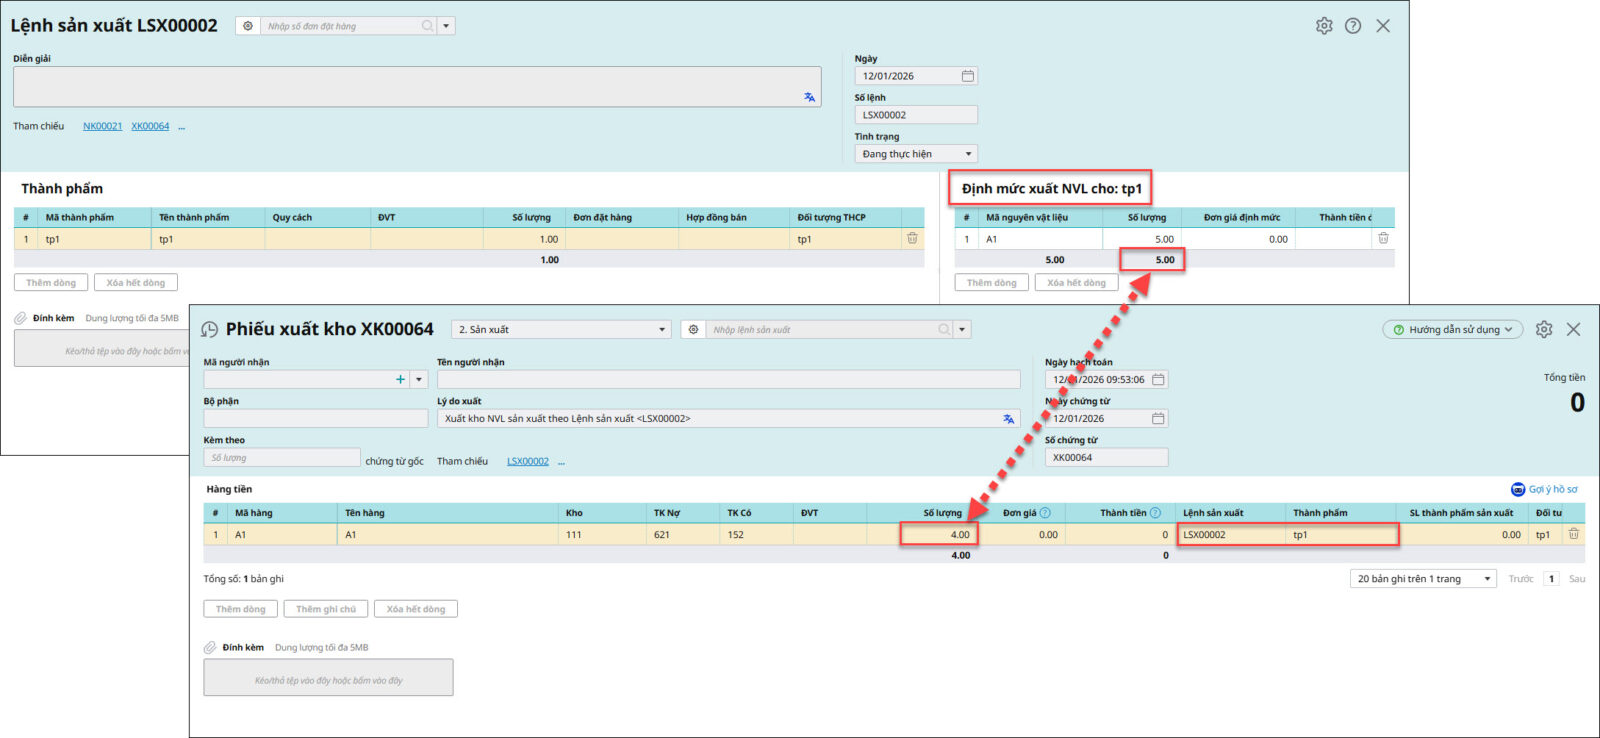The height and width of the screenshot is (738, 1600).
Task: Click Thêm ghi chú button
Action: tap(326, 609)
